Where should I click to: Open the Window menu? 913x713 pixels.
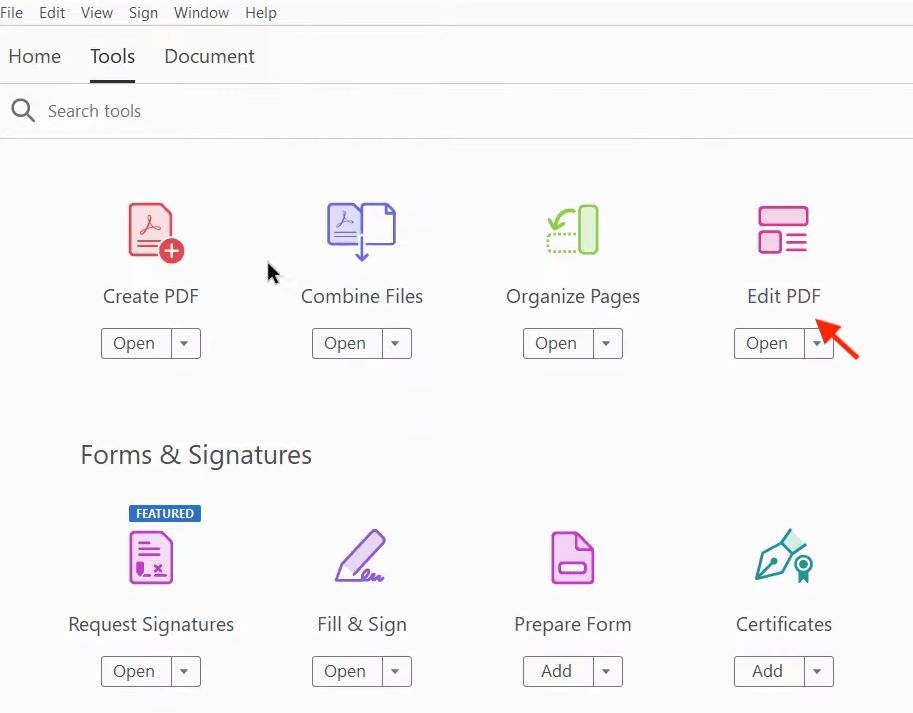(201, 13)
